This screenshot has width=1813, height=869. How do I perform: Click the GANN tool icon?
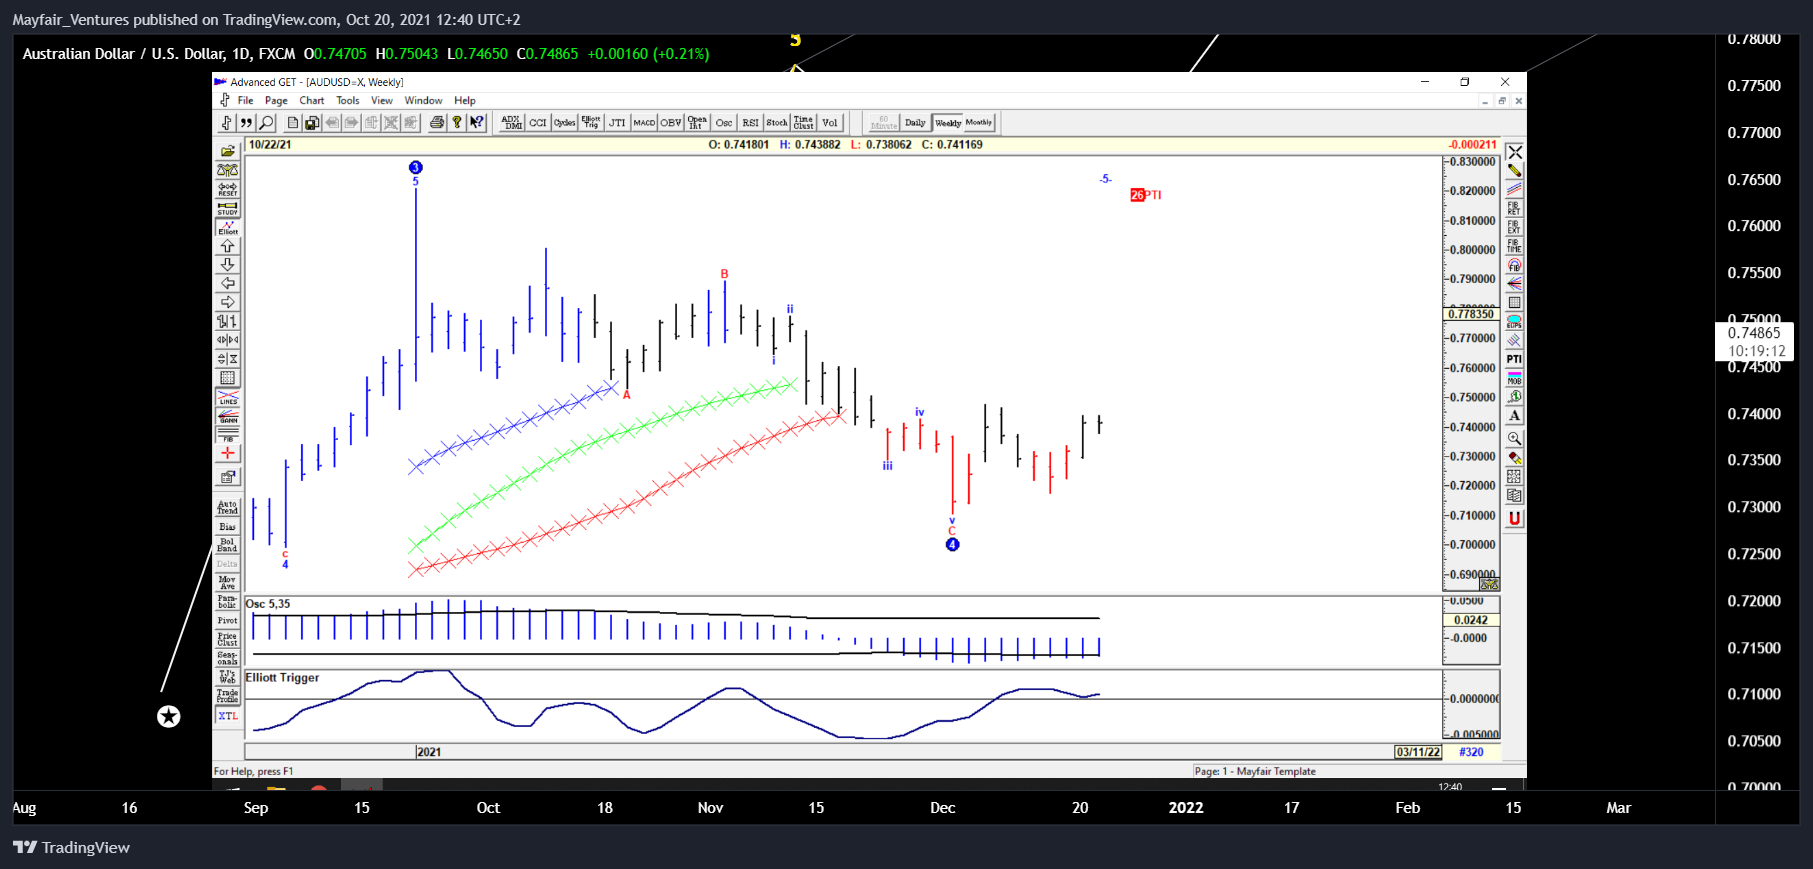point(228,417)
